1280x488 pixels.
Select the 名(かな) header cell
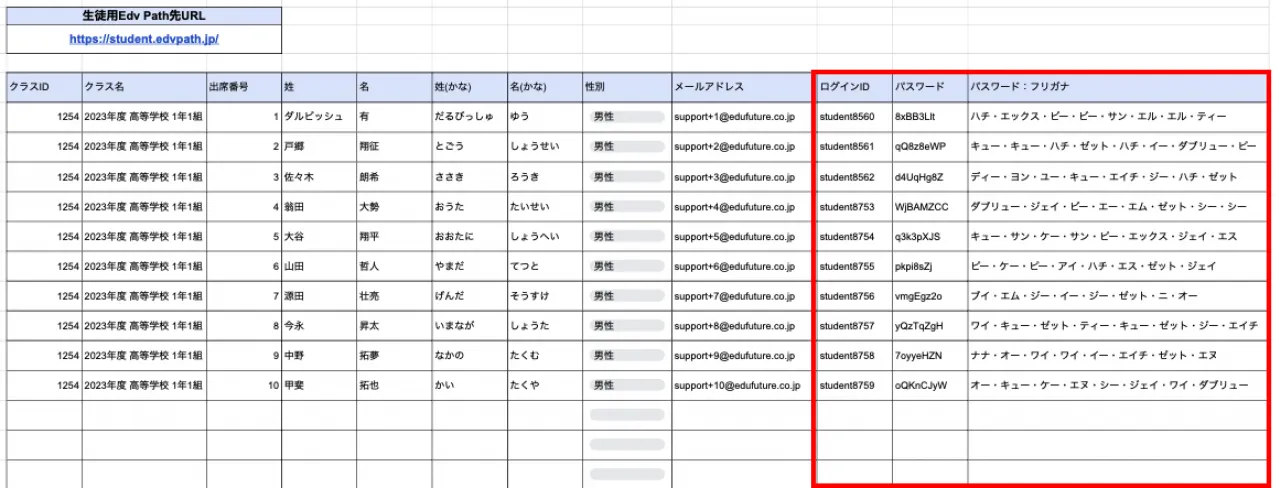[x=544, y=87]
